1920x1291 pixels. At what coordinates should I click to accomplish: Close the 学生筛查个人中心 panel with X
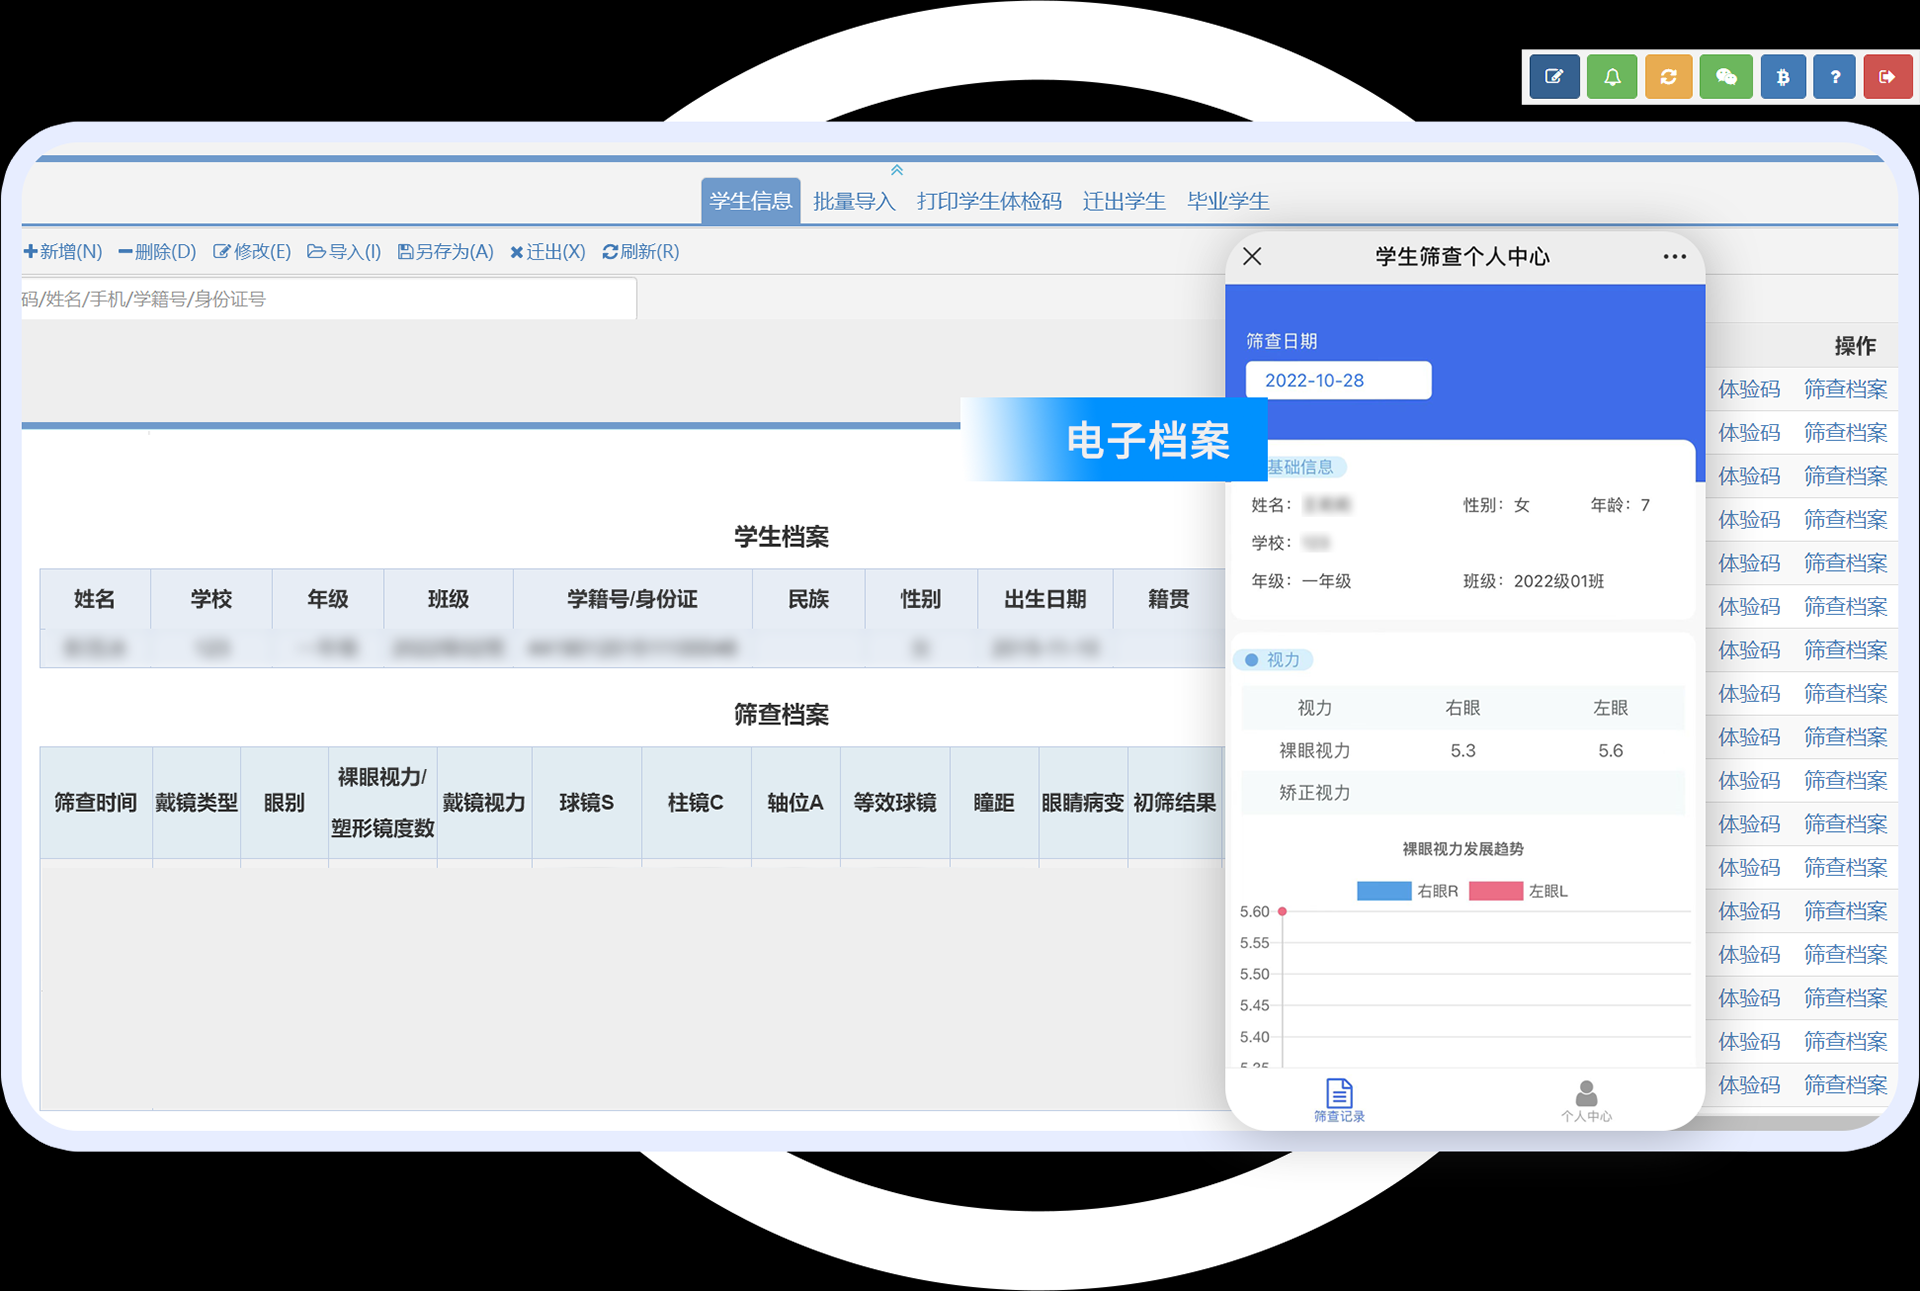point(1252,257)
